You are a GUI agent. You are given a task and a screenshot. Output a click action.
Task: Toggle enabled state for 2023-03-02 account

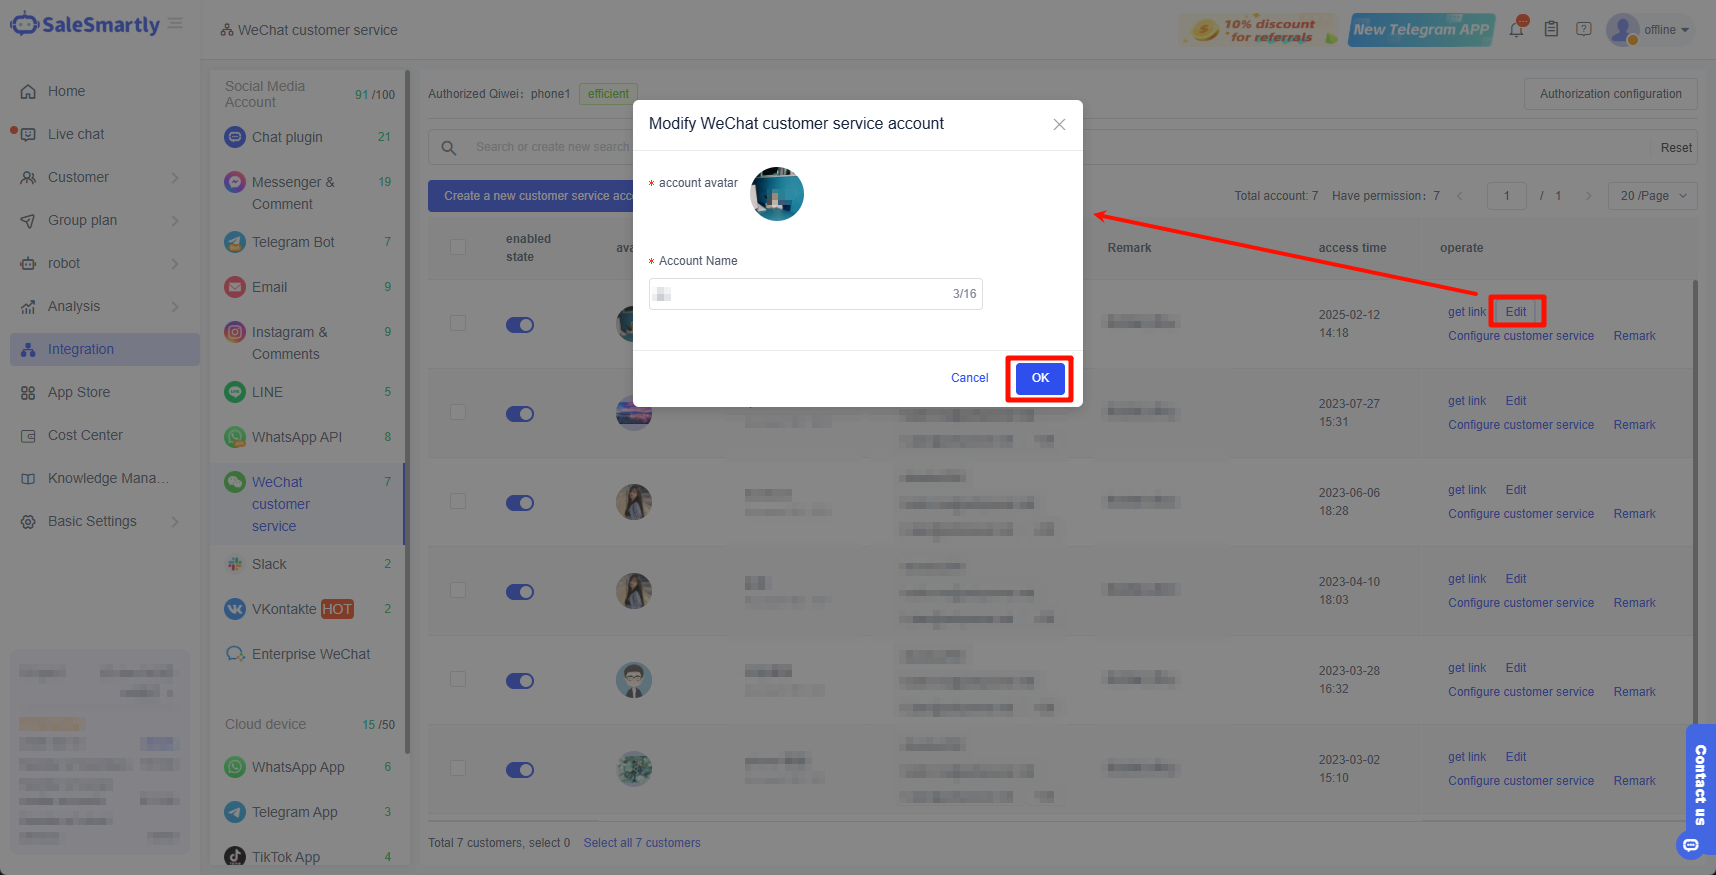520,770
